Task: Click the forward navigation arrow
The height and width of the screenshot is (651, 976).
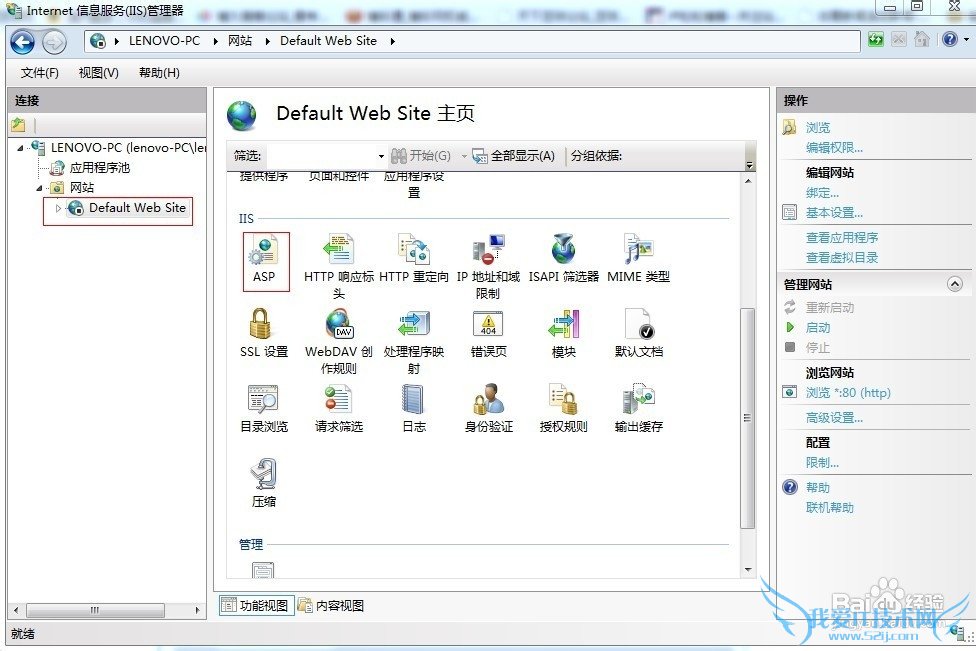Action: coord(54,42)
